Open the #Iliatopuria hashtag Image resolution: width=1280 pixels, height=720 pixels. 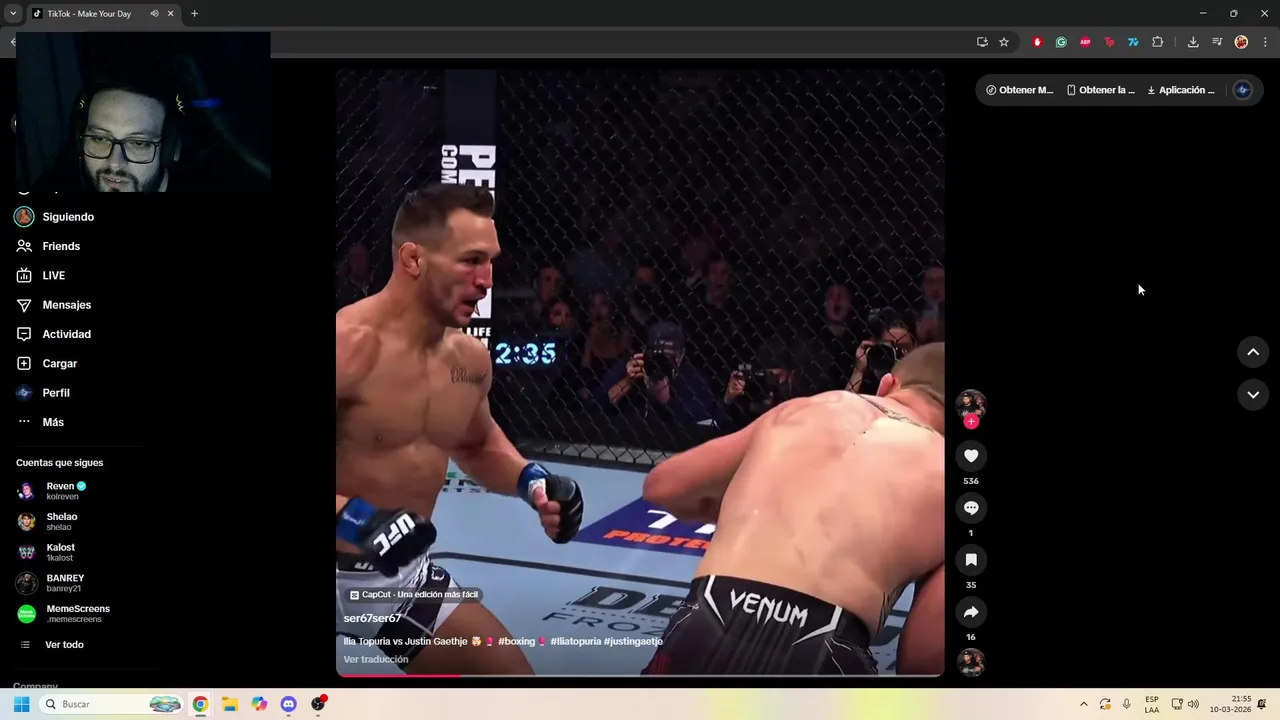point(575,641)
